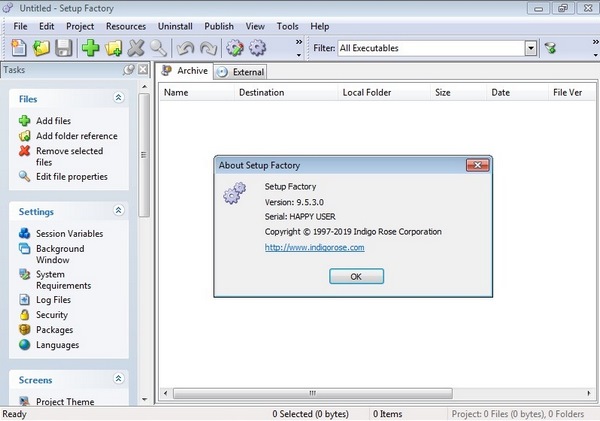Screen dimensions: 600x421
Task: Click the green plus Add Files toolbar icon
Action: click(x=91, y=48)
